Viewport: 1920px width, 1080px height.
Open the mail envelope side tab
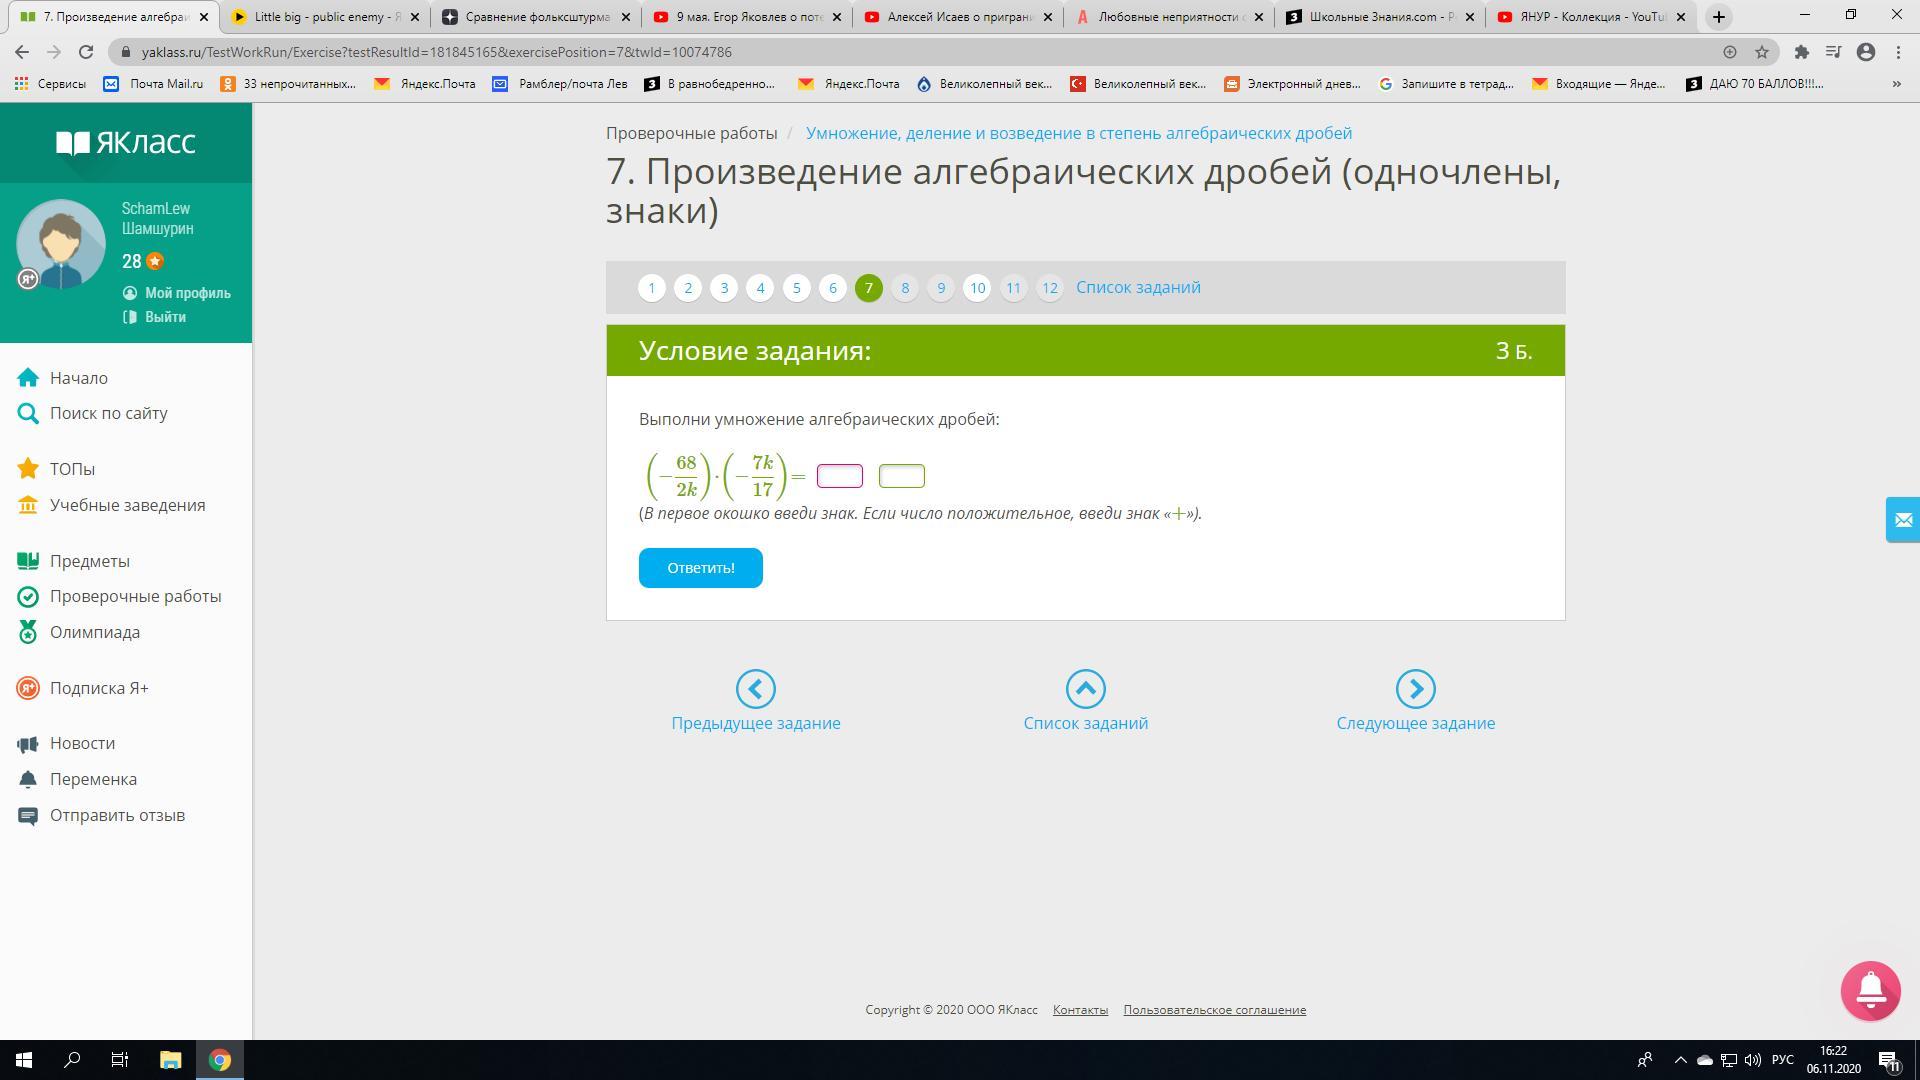point(1902,520)
